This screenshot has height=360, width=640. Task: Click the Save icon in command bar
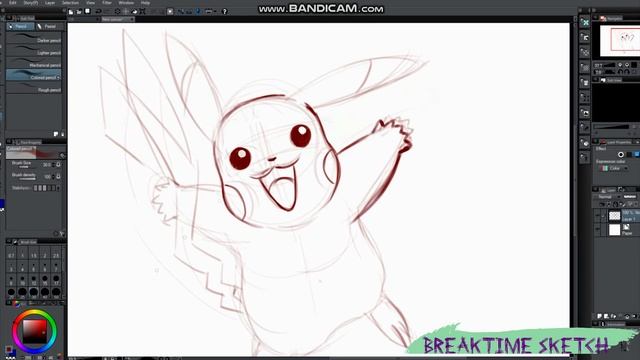(87, 11)
